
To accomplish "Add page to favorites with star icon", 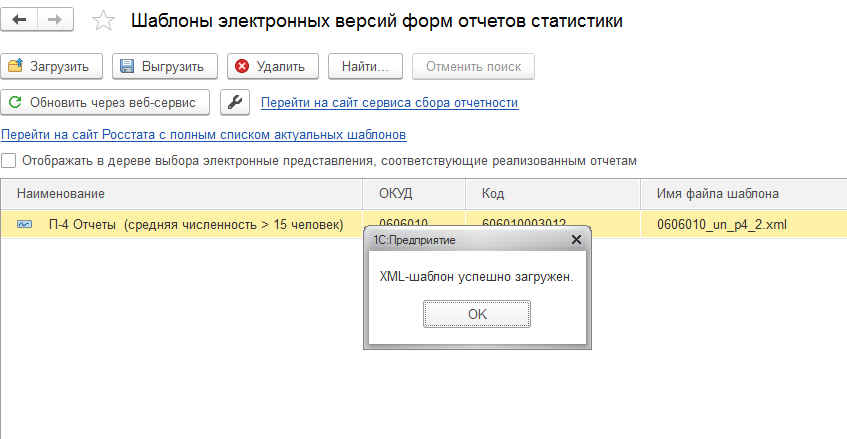I will 103,21.
